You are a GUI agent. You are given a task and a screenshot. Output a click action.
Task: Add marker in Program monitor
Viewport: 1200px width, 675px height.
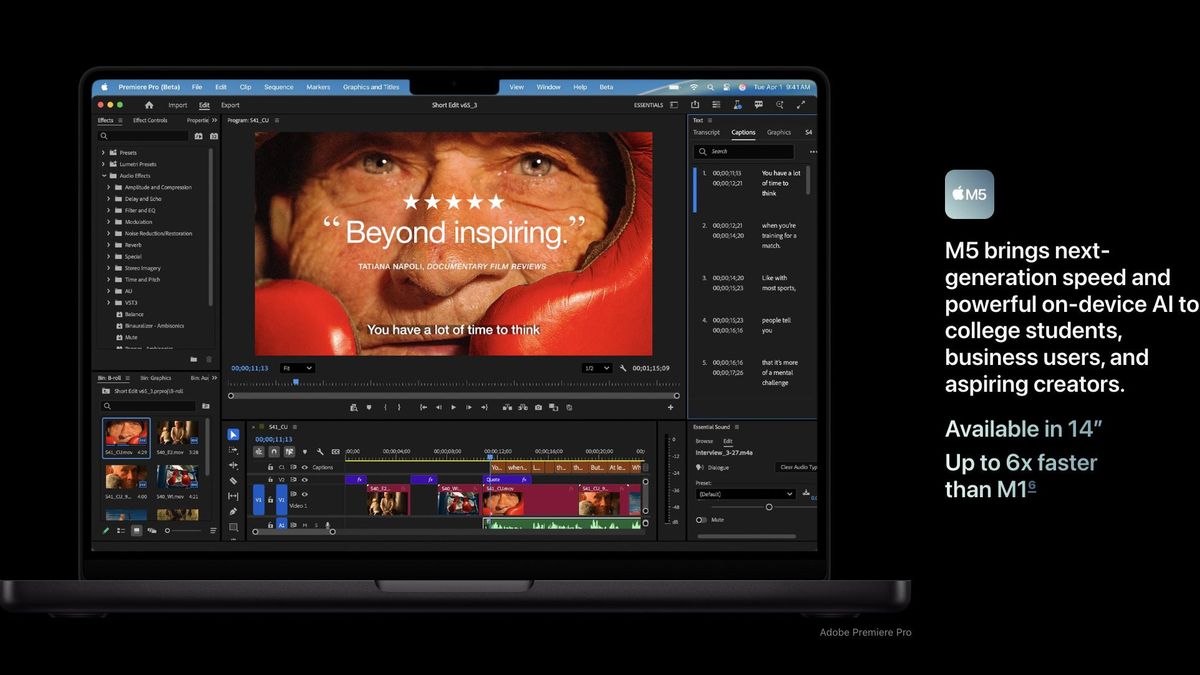[x=369, y=407]
